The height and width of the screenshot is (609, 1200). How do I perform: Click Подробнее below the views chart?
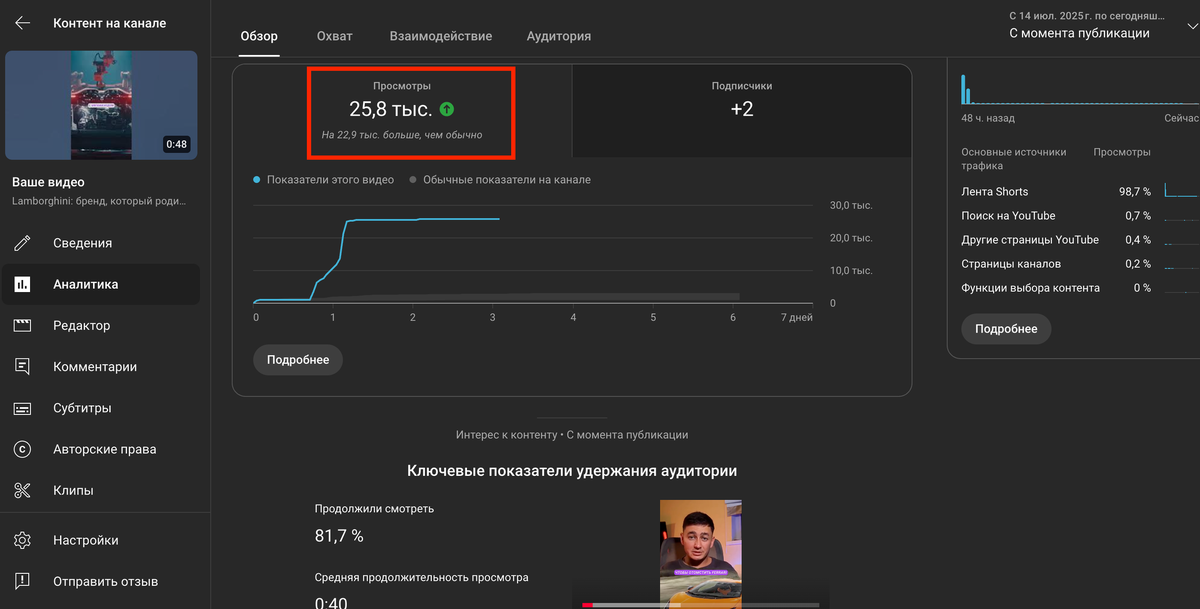[297, 359]
